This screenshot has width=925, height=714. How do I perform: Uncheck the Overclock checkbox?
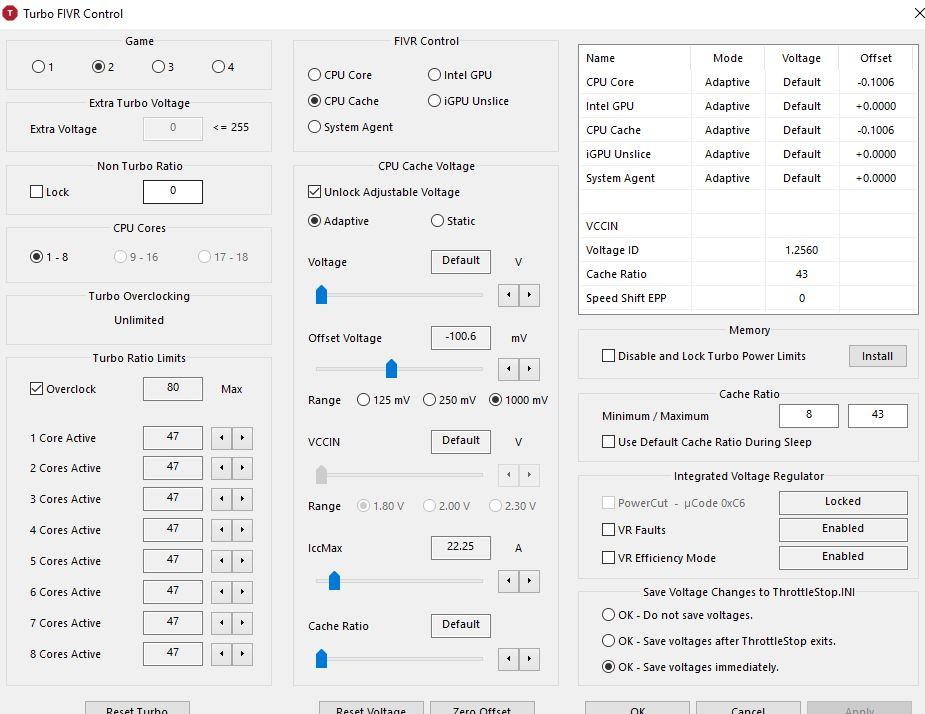[x=37, y=389]
